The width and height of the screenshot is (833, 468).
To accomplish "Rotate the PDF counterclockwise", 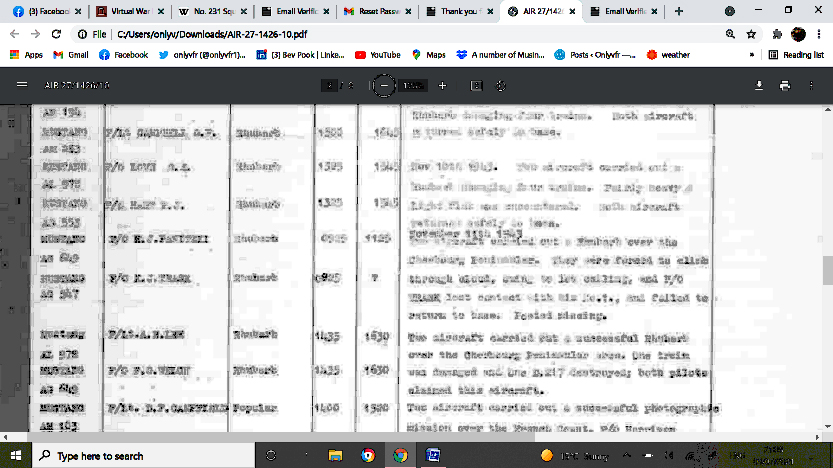I will pos(497,86).
